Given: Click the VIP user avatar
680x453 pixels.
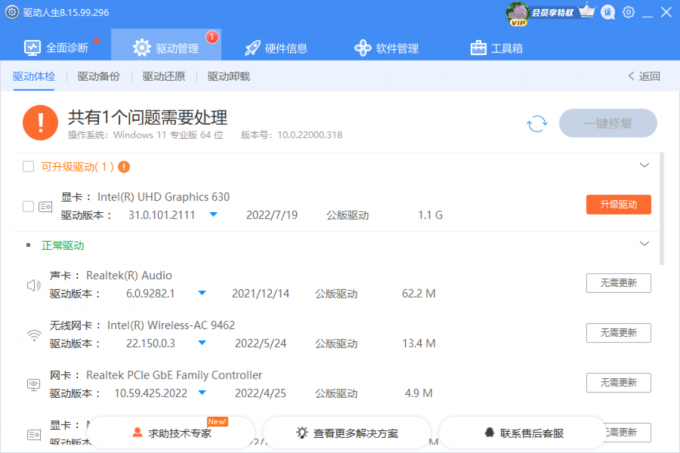Looking at the screenshot, I should tap(517, 13).
